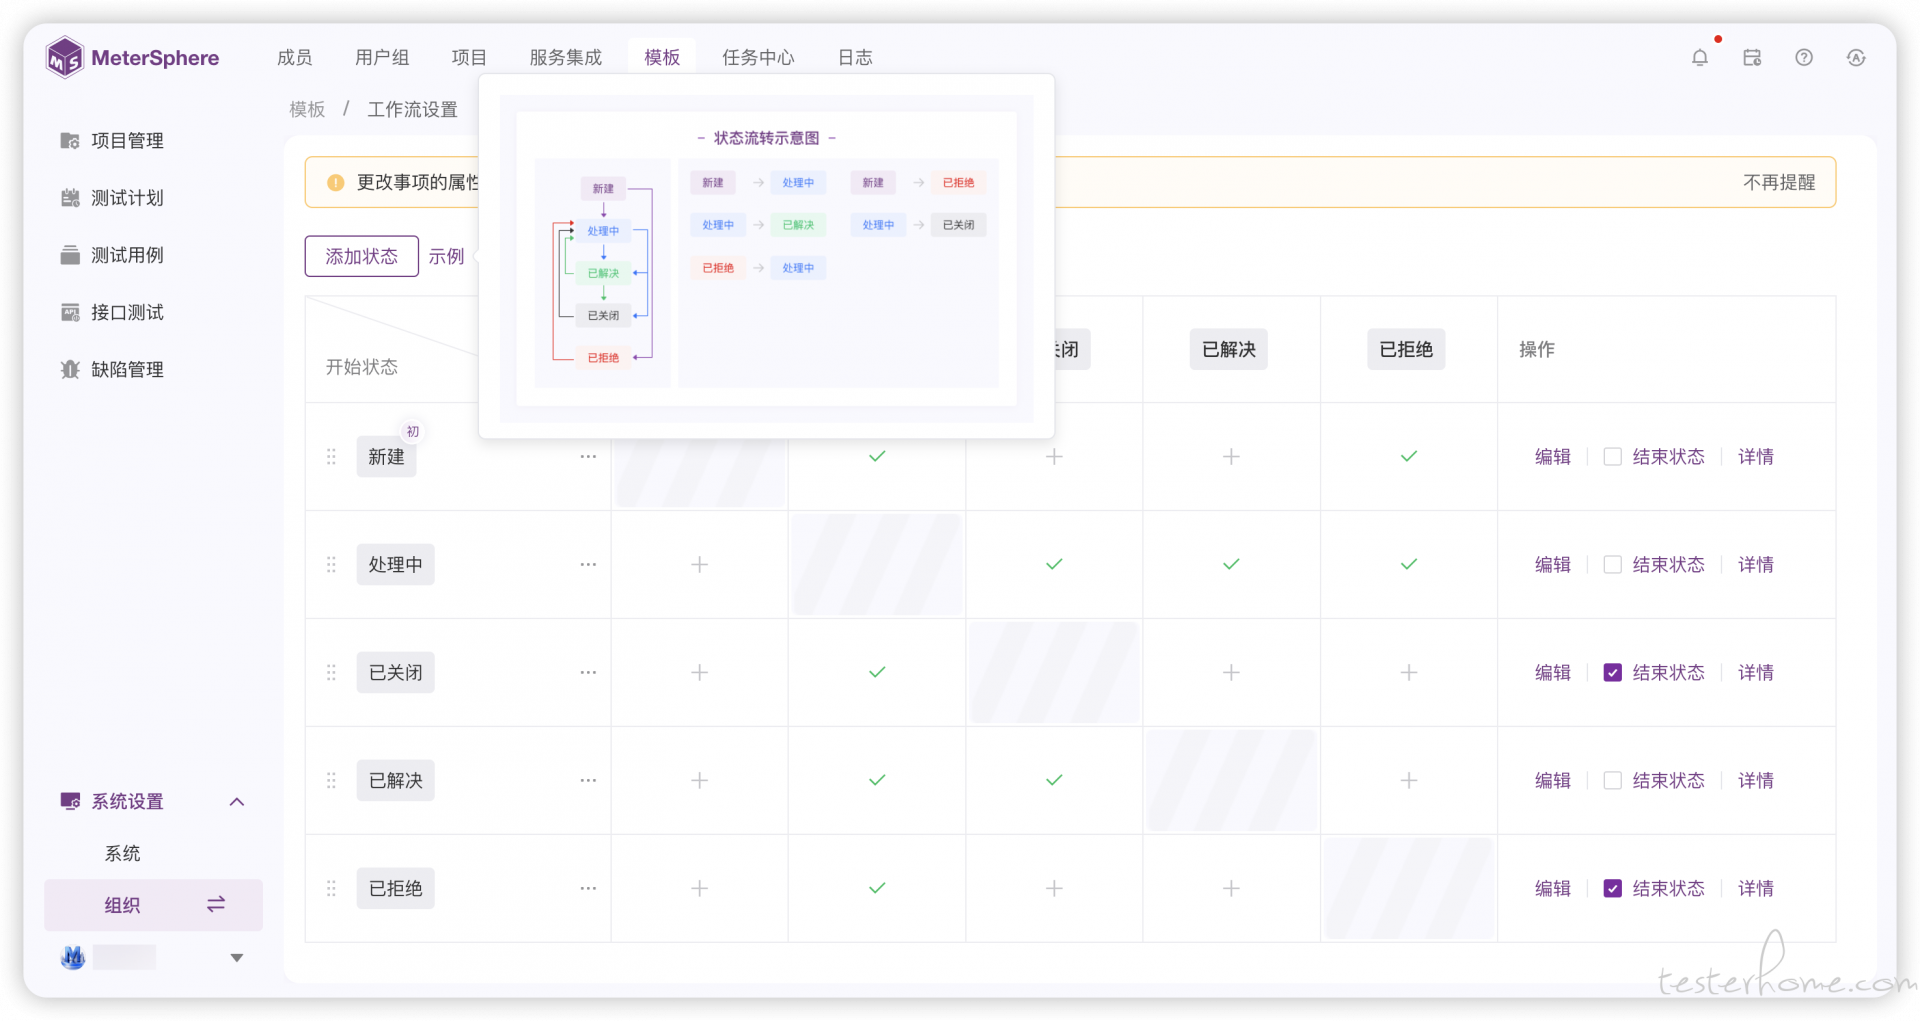The height and width of the screenshot is (1021, 1920).
Task: Enable 结束状态 checkbox for 已解决 row
Action: click(1612, 781)
